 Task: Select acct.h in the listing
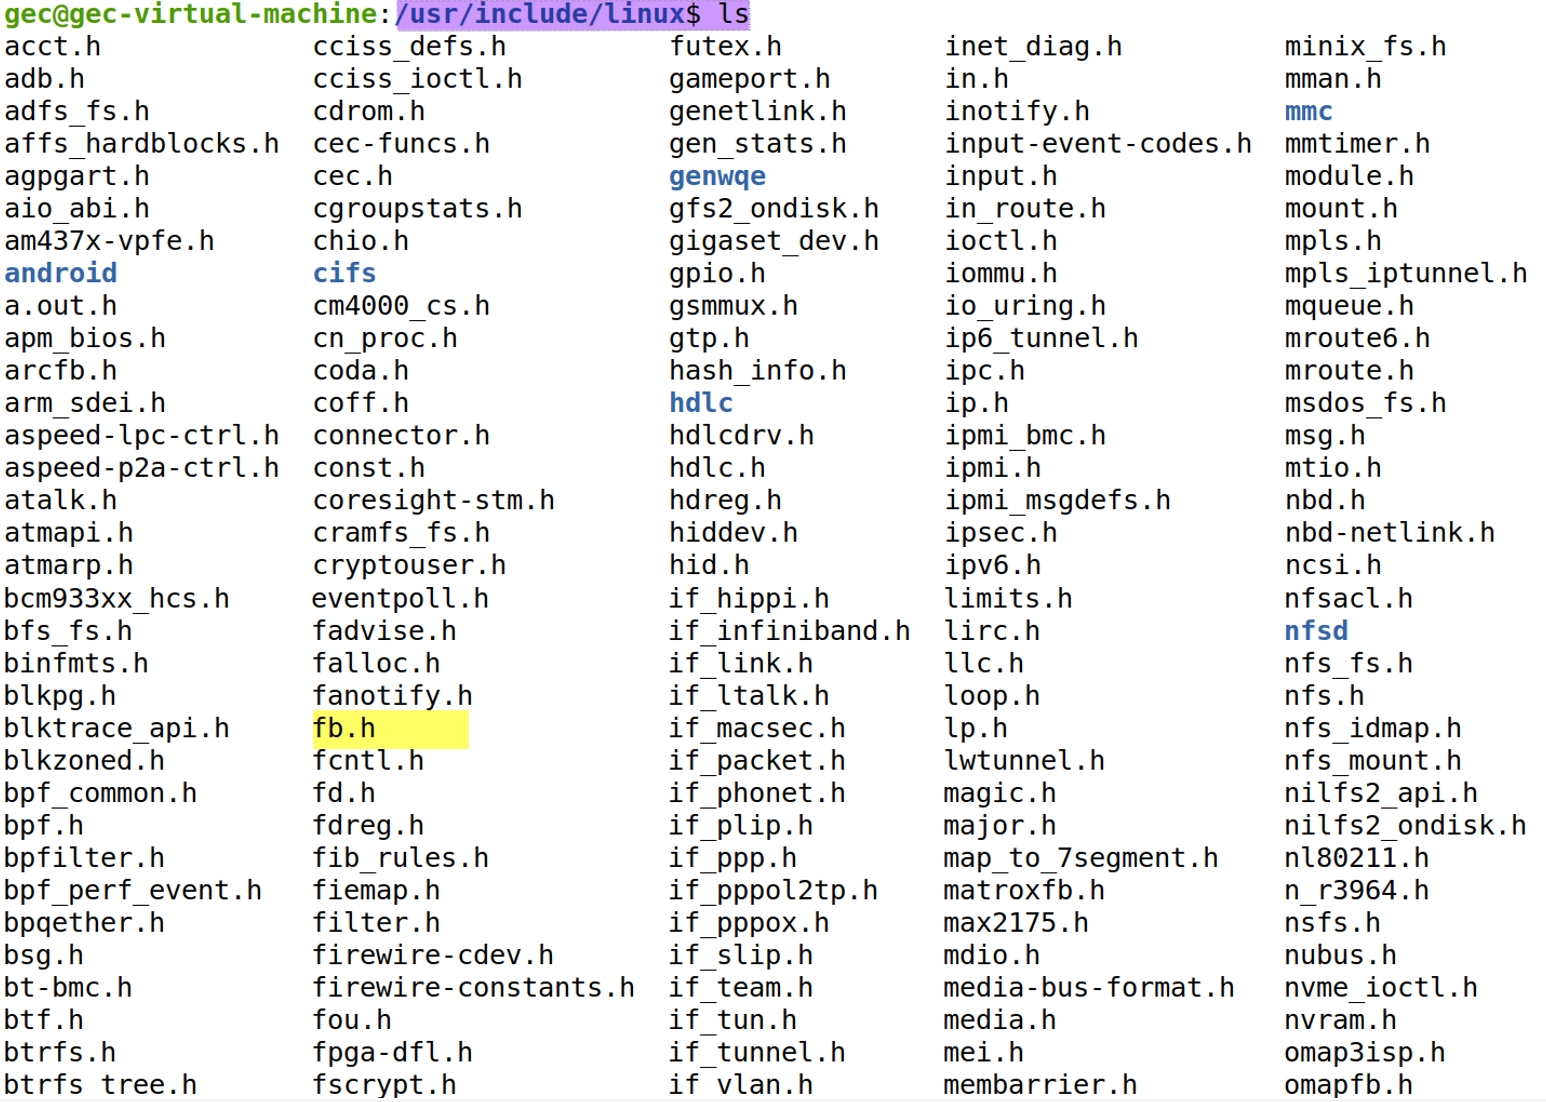[x=53, y=46]
